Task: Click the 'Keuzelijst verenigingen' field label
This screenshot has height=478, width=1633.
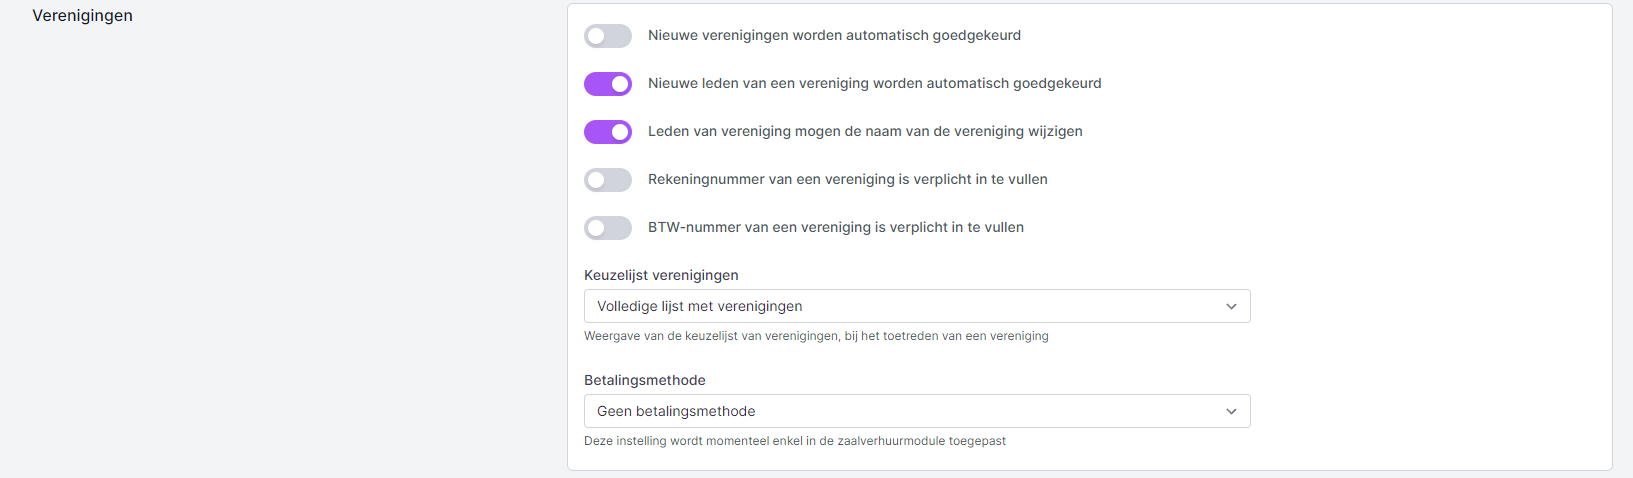Action: (x=661, y=275)
